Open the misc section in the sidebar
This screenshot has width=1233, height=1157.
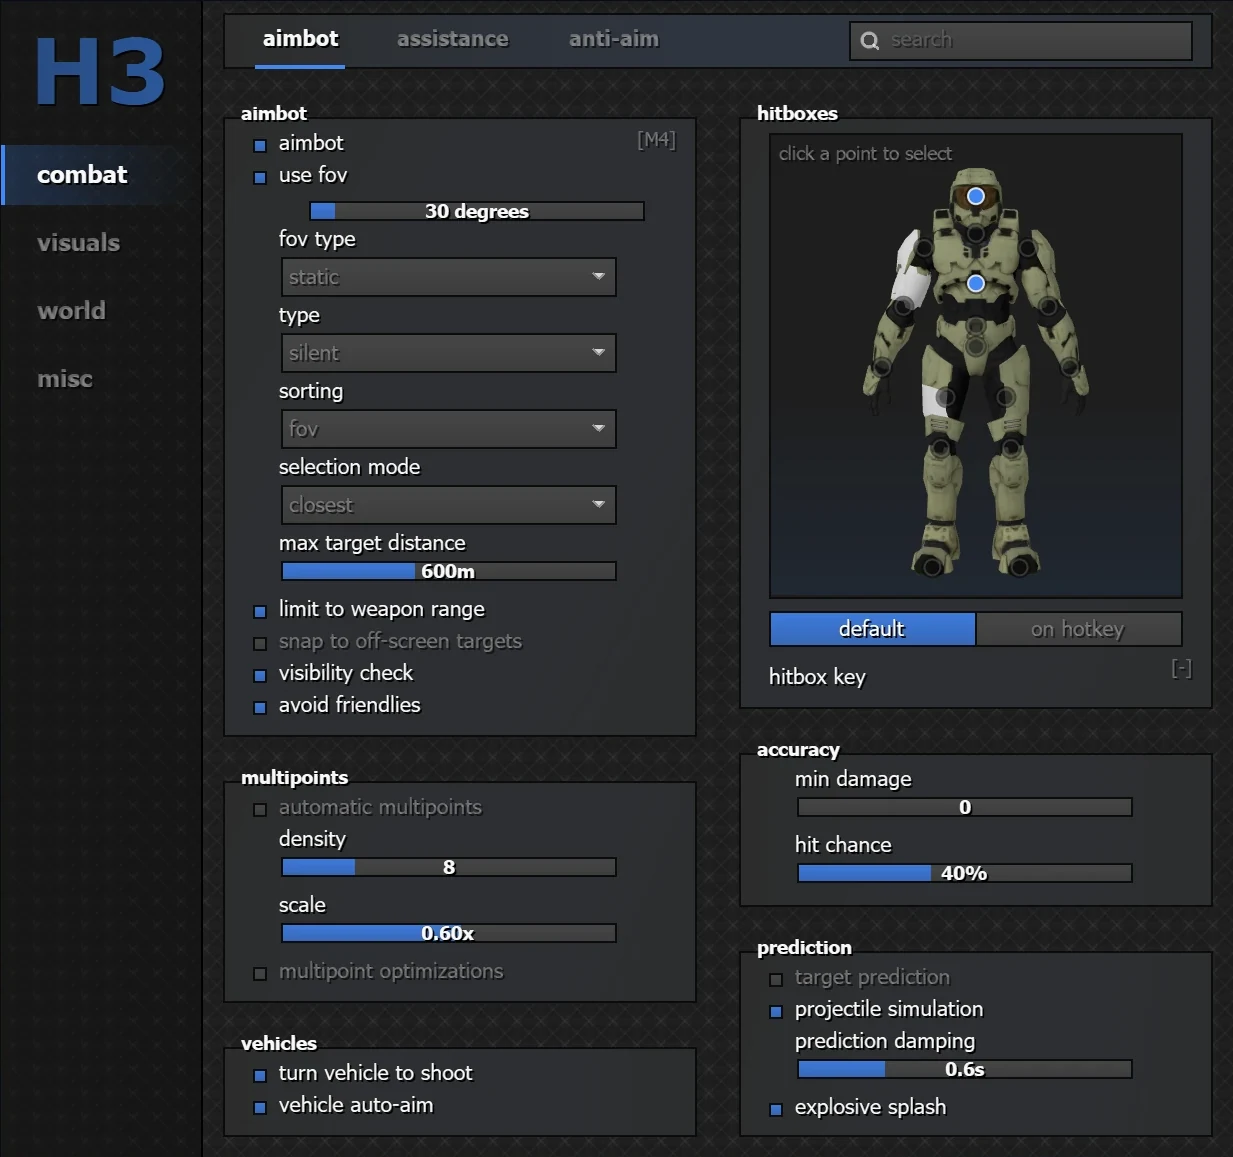coord(65,379)
